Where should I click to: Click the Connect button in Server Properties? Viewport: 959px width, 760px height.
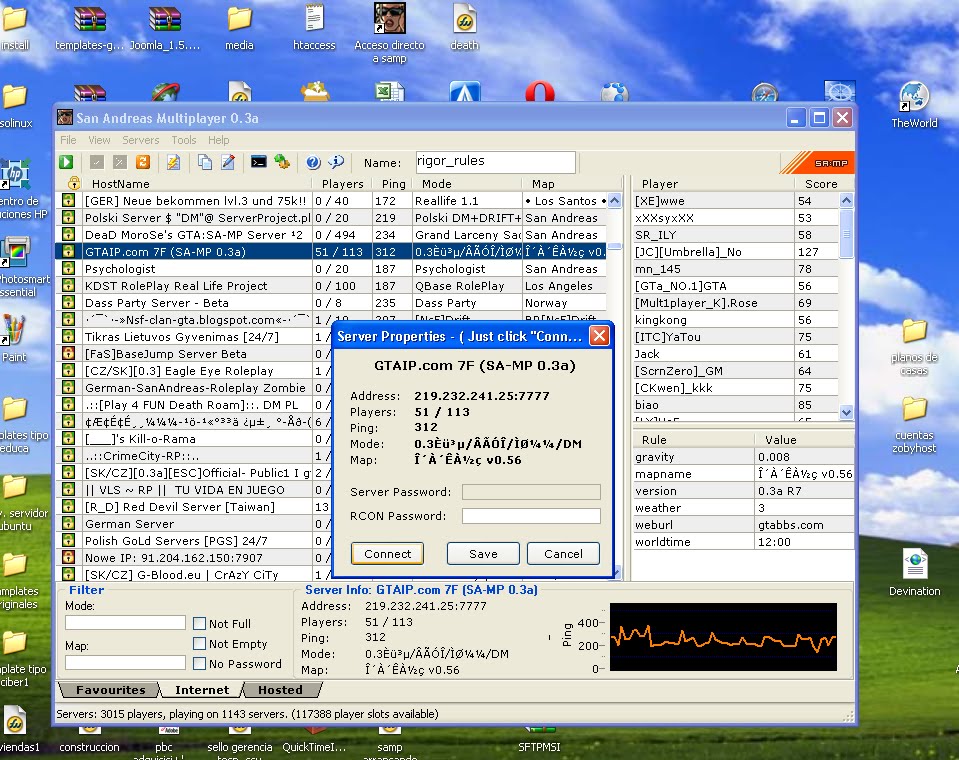(x=388, y=554)
